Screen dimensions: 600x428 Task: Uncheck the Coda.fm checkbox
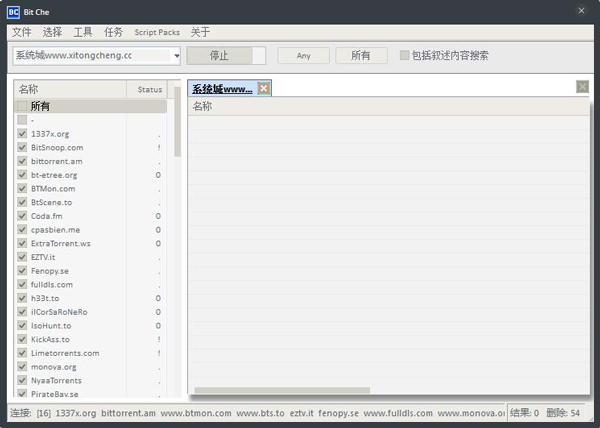[x=22, y=216]
